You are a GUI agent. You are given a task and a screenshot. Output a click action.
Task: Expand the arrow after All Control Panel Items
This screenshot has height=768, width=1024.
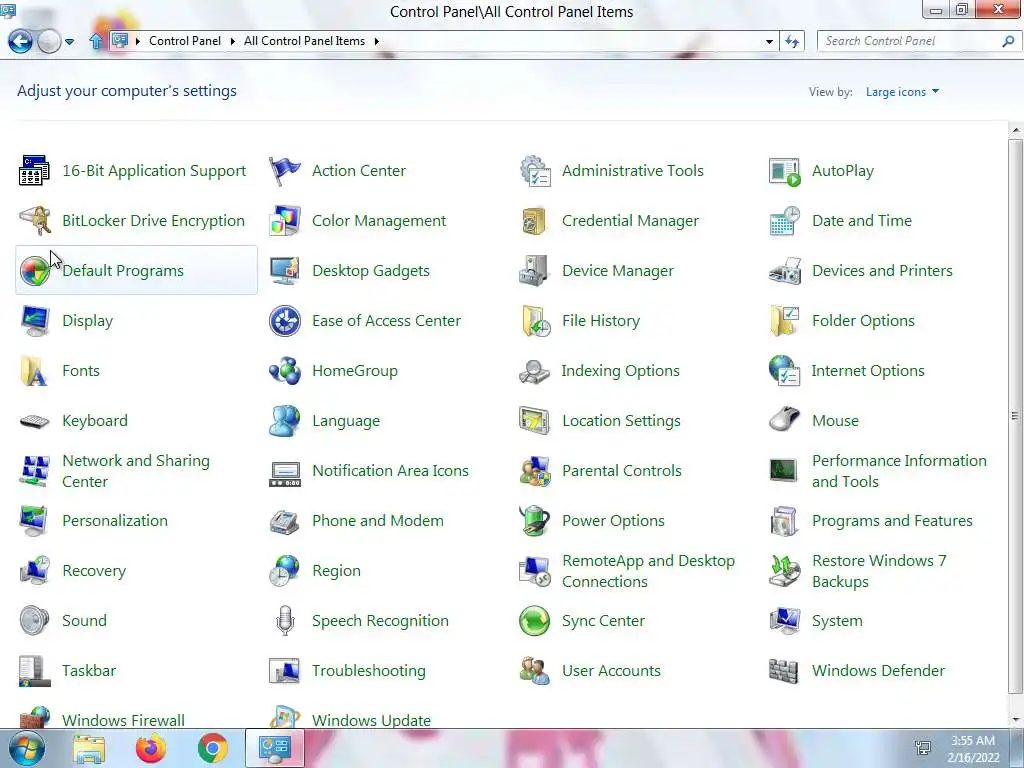pos(377,41)
